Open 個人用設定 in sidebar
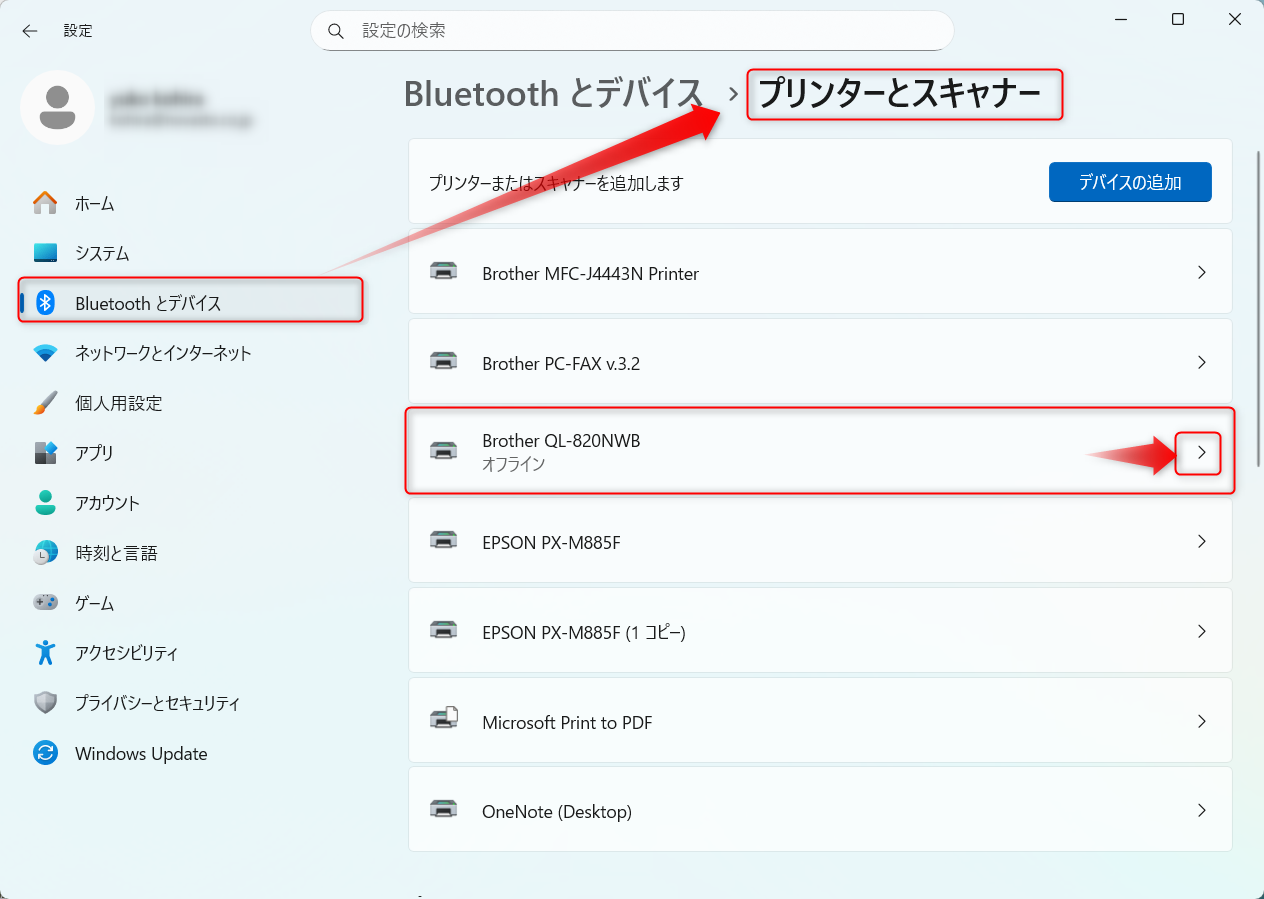Viewport: 1264px width, 899px height. (x=118, y=403)
